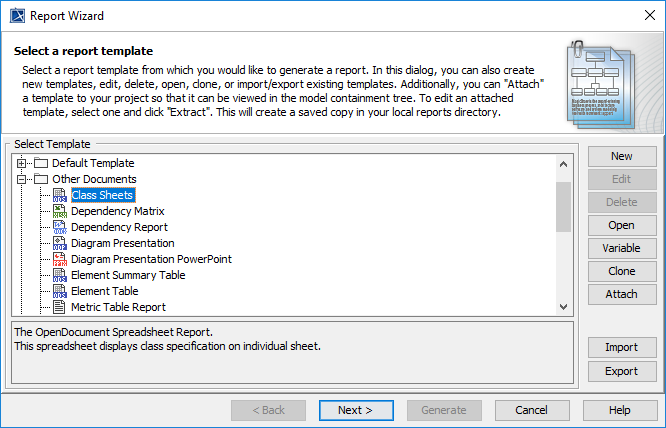Close the Report Wizard window
This screenshot has height=428, width=666.
point(643,16)
